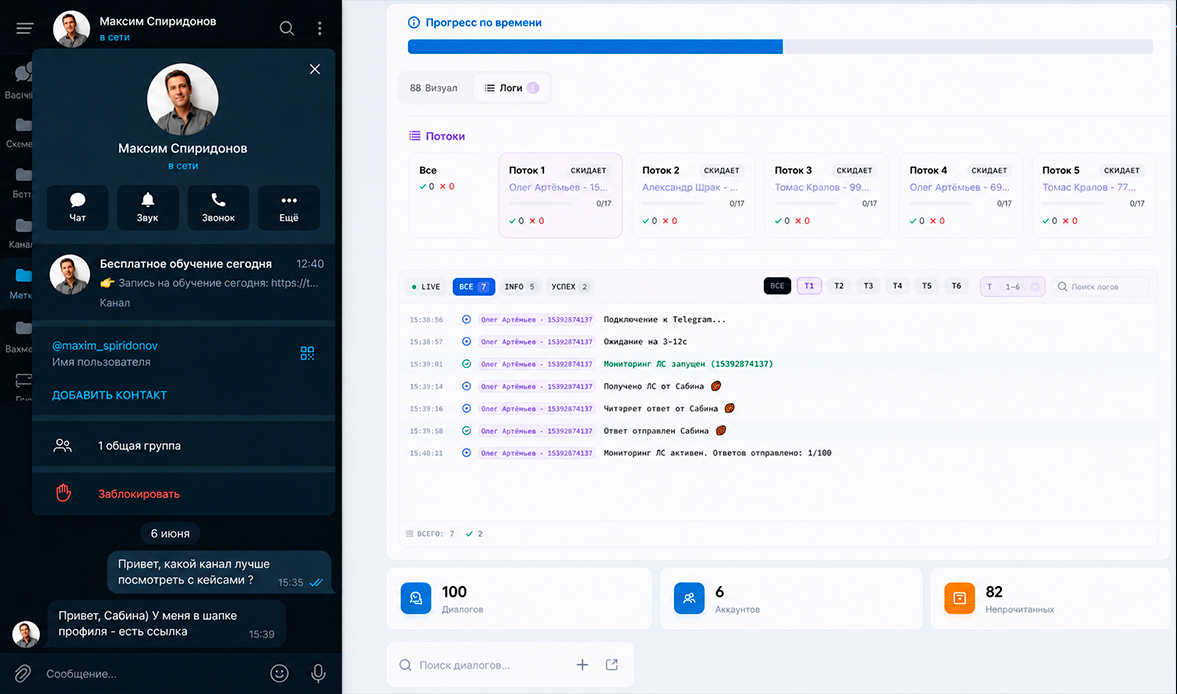The width and height of the screenshot is (1177, 694).
Task: Open the T 1–6 range dropdown
Action: [1013, 287]
